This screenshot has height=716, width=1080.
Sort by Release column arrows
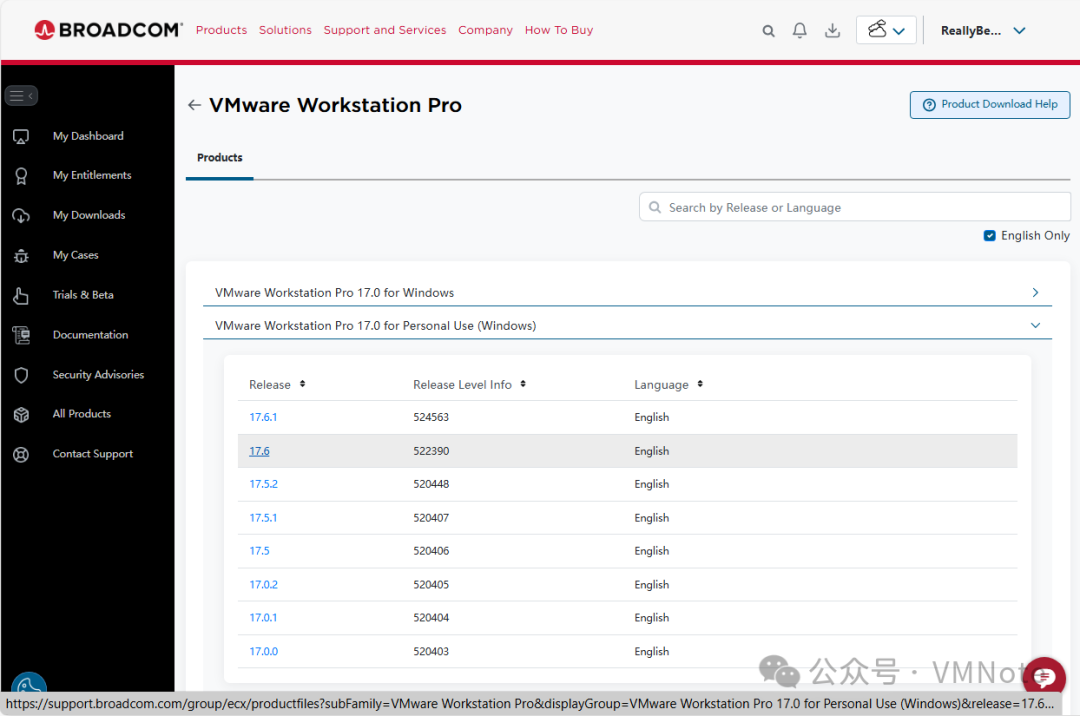point(302,384)
